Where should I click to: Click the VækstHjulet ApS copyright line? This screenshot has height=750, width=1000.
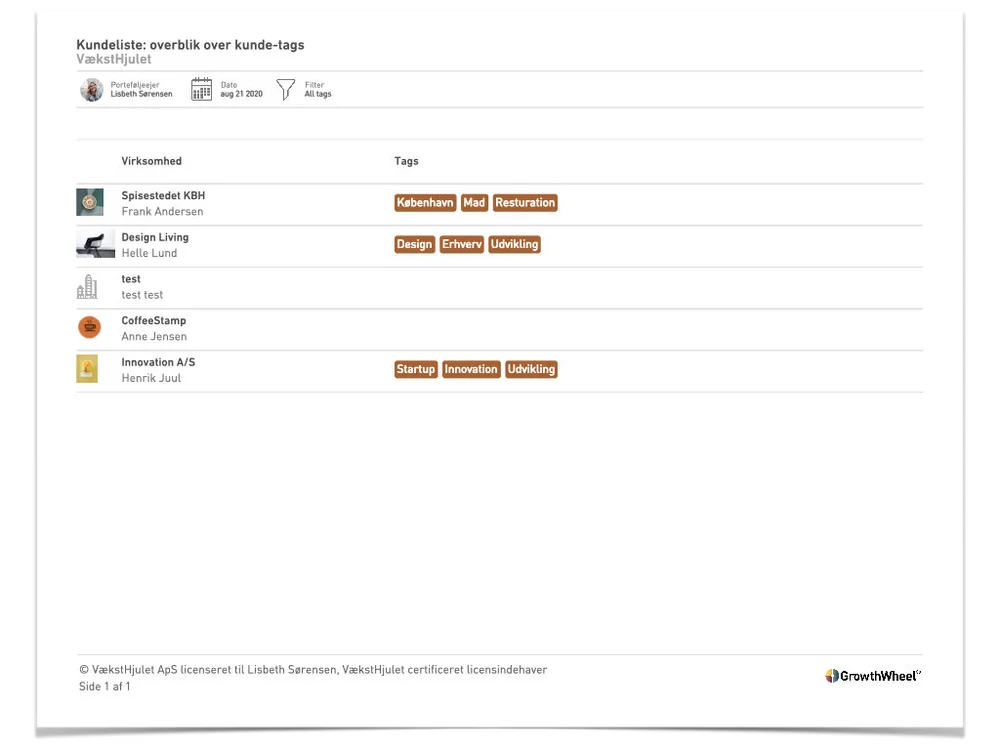313,670
